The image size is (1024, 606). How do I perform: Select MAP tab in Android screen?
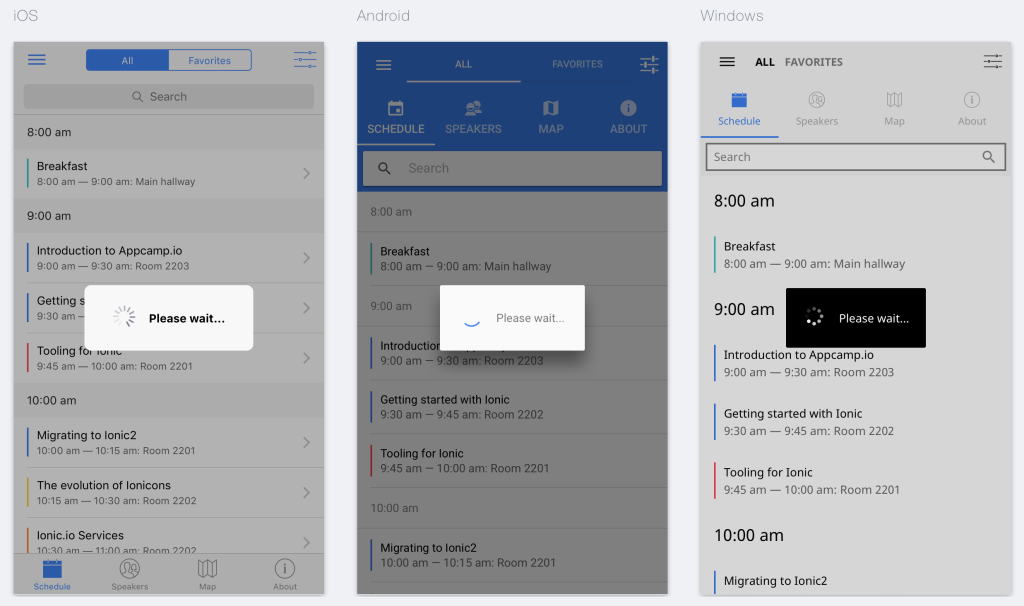(551, 118)
